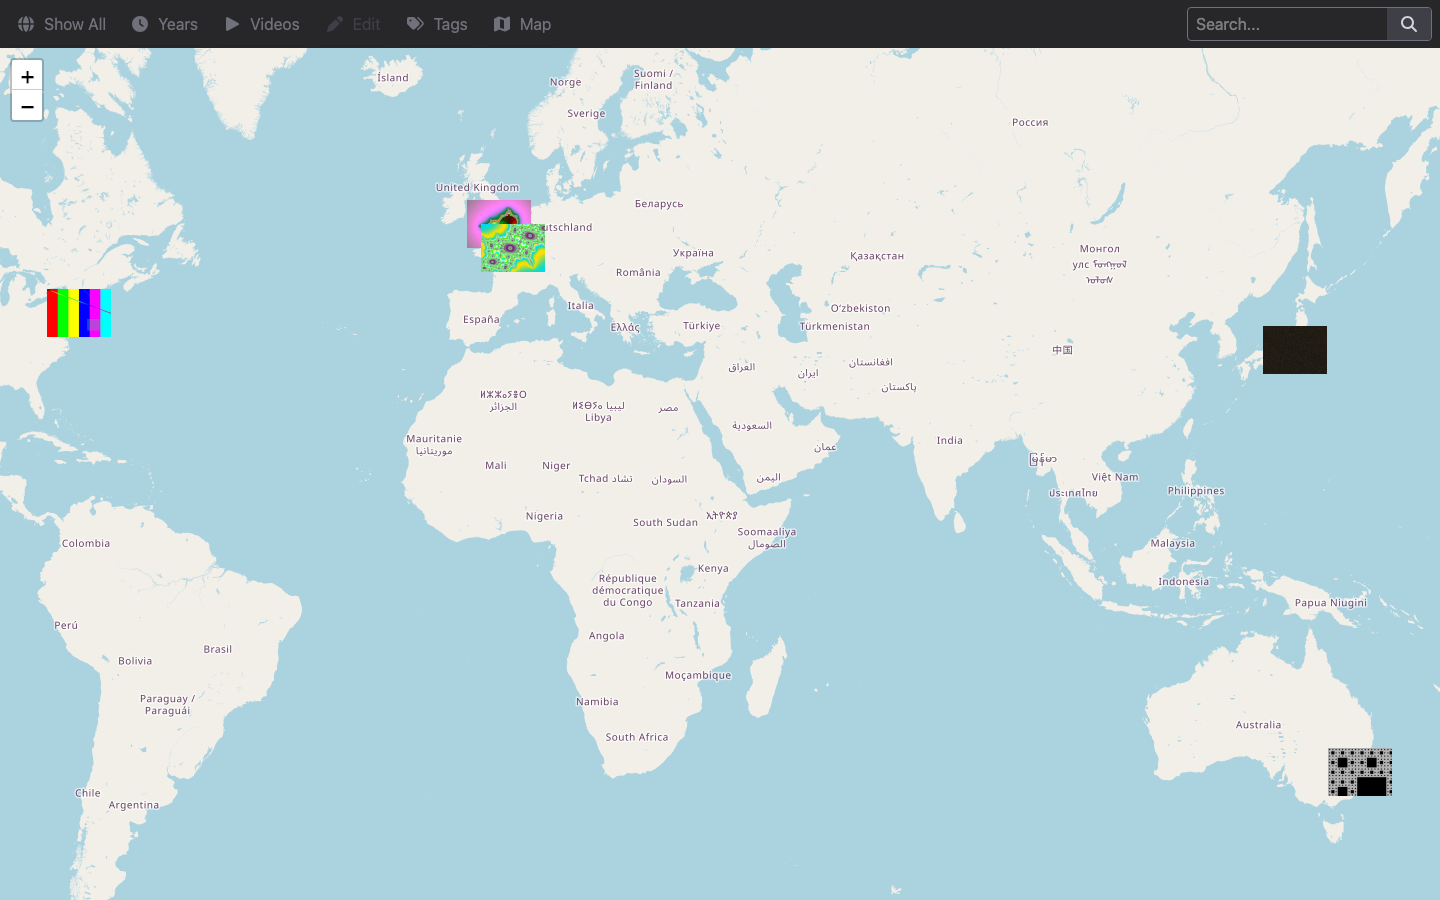
Task: Click the magnifying glass search button
Action: click(x=1409, y=24)
